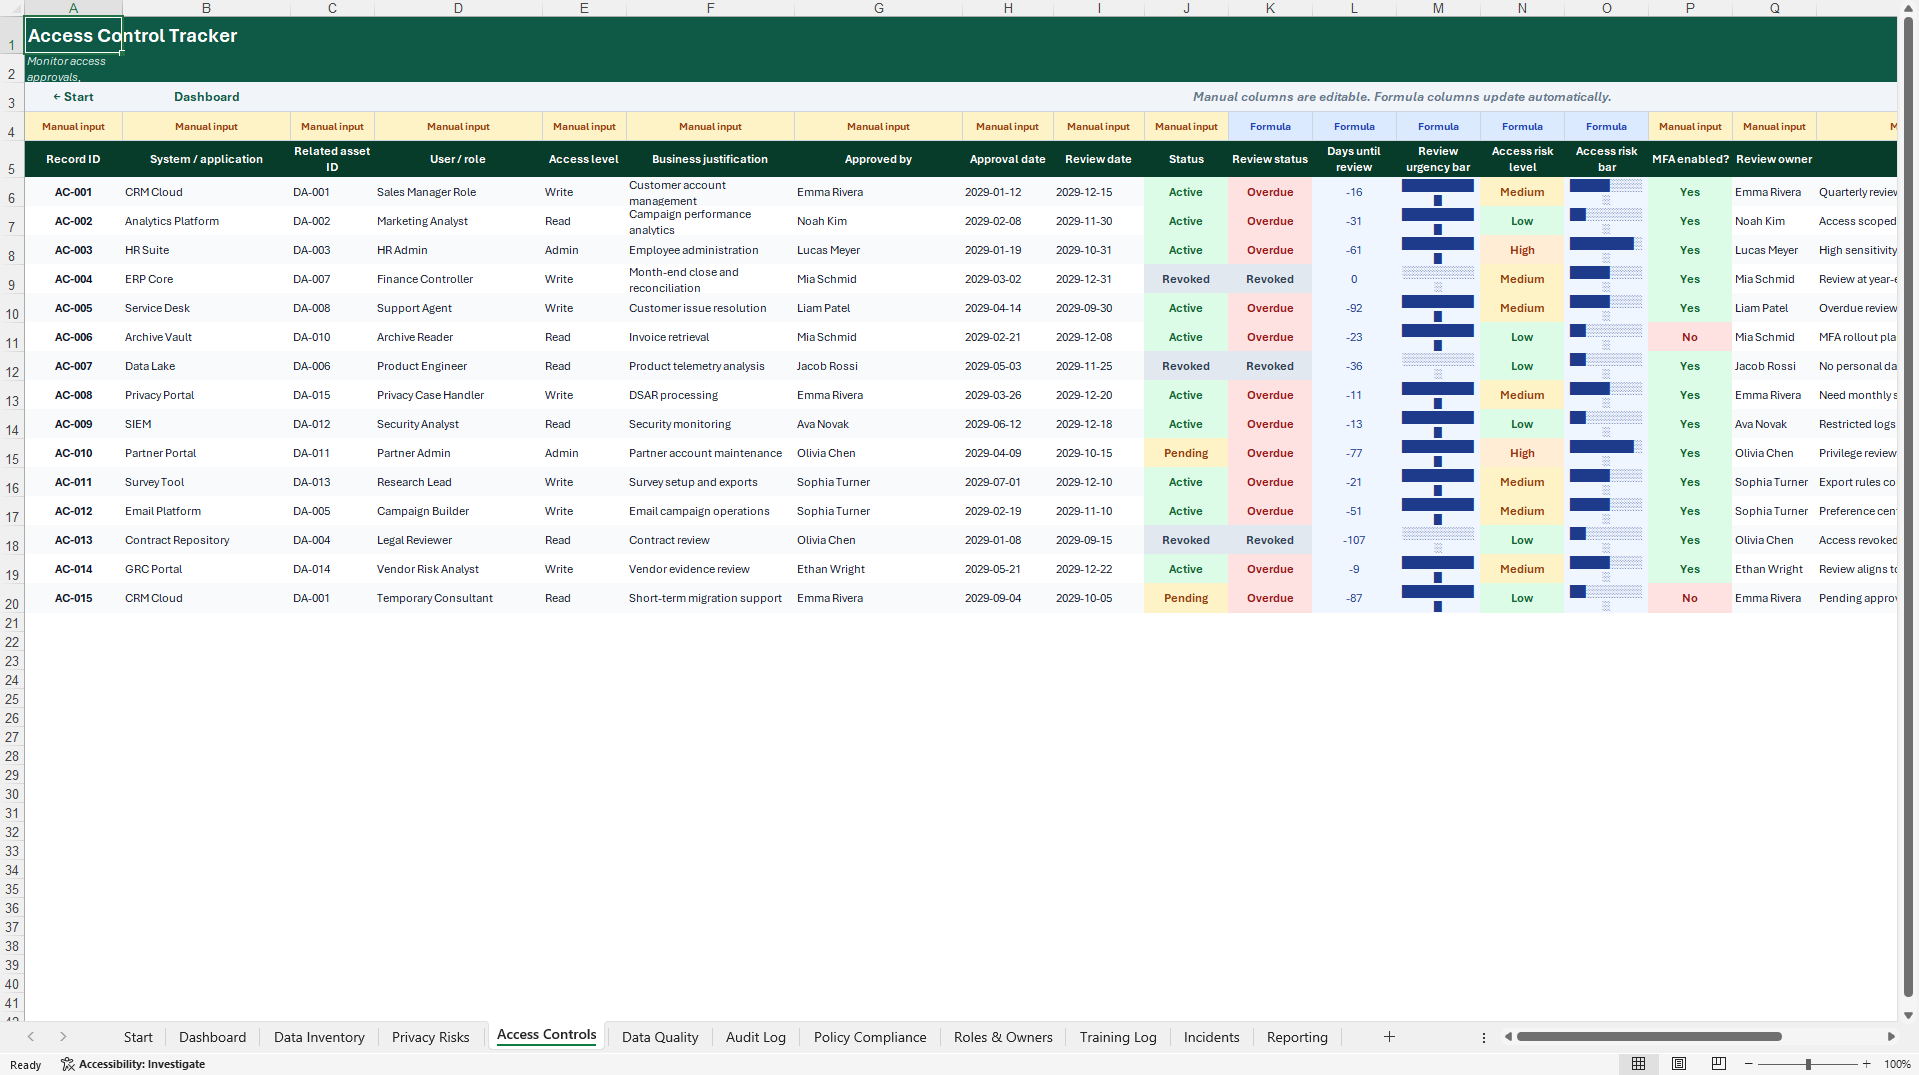Select column F header
The height and width of the screenshot is (1075, 1919).
710,8
